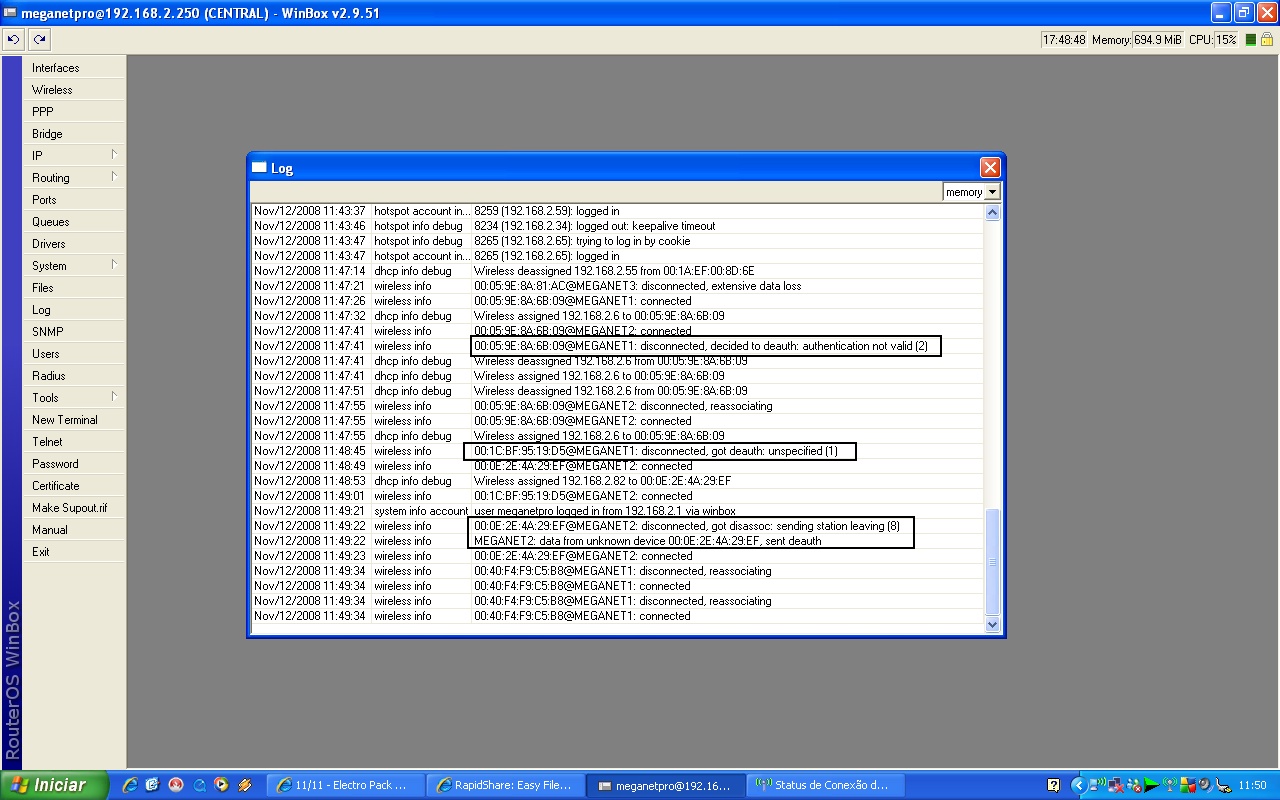Viewport: 1280px width, 800px height.
Task: Open the Iniciar start menu
Action: [54, 785]
